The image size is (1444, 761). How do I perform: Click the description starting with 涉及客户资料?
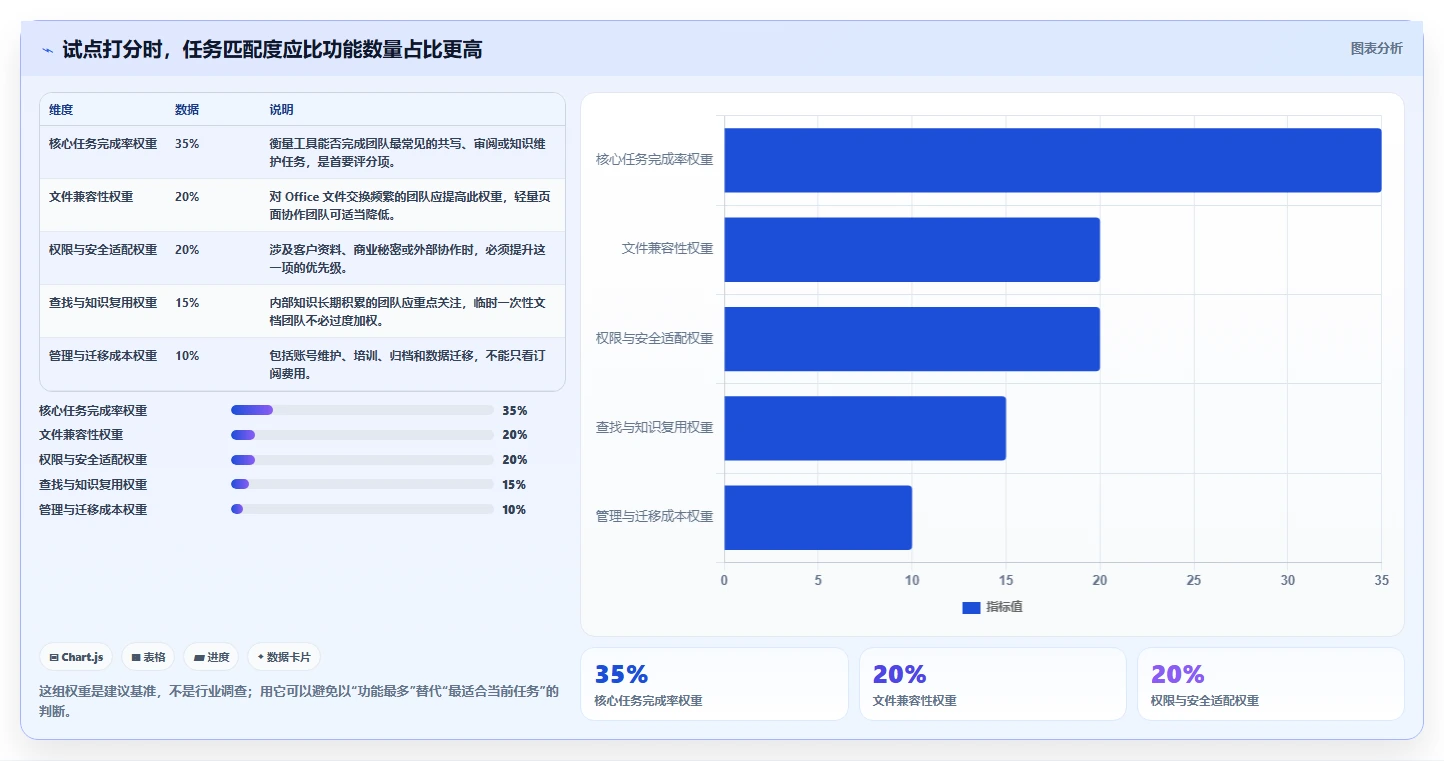tap(408, 258)
